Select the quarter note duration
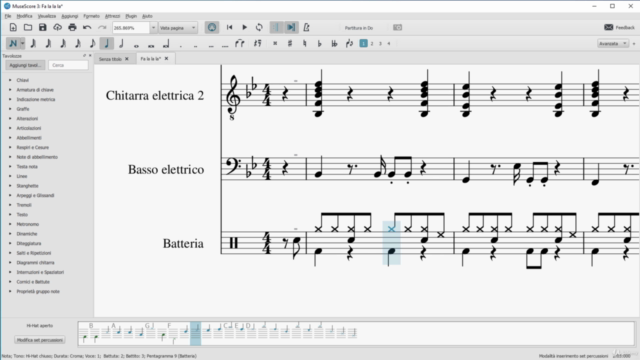The height and width of the screenshot is (360, 640). [x=107, y=43]
